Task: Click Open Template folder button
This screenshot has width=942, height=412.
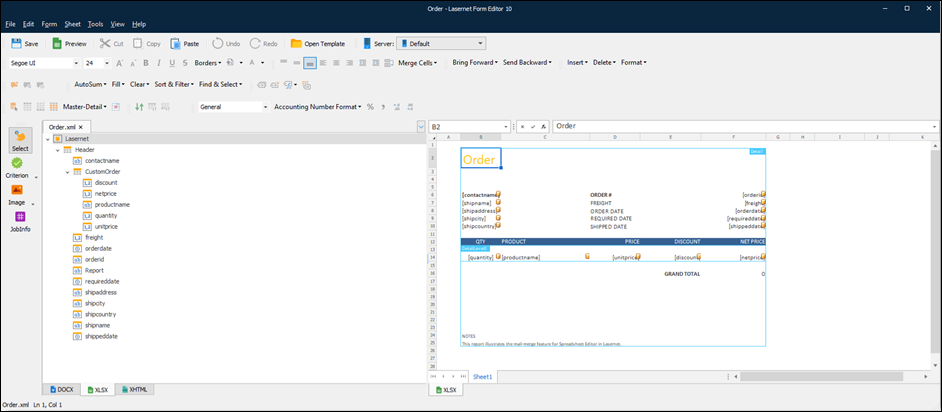Action: (x=318, y=43)
